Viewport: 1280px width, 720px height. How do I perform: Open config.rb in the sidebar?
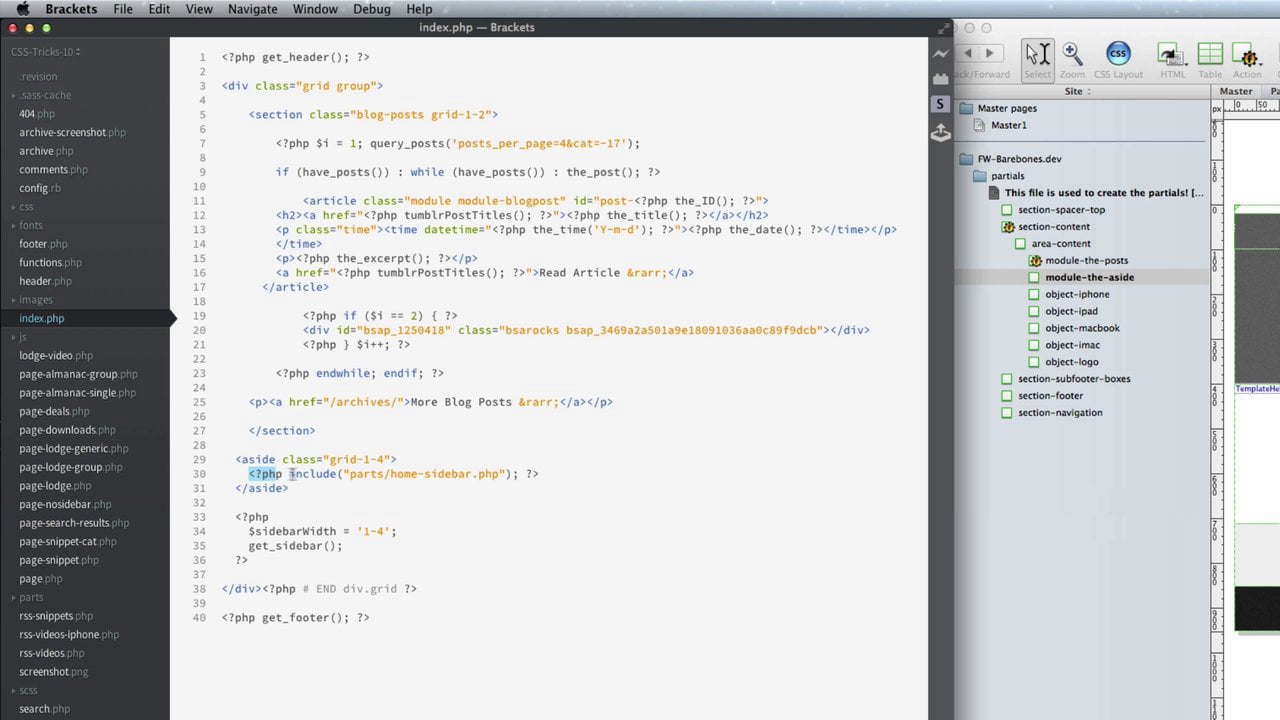pos(40,188)
